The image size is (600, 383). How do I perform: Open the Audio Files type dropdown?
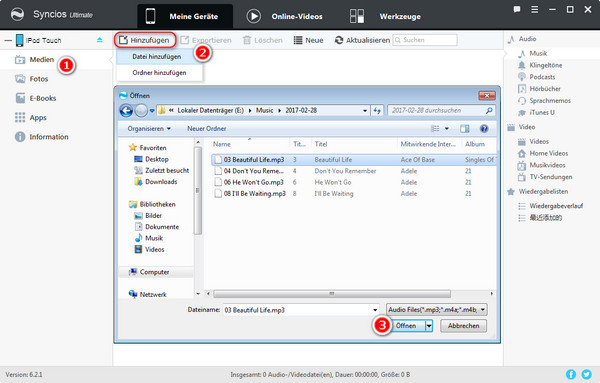[x=437, y=310]
